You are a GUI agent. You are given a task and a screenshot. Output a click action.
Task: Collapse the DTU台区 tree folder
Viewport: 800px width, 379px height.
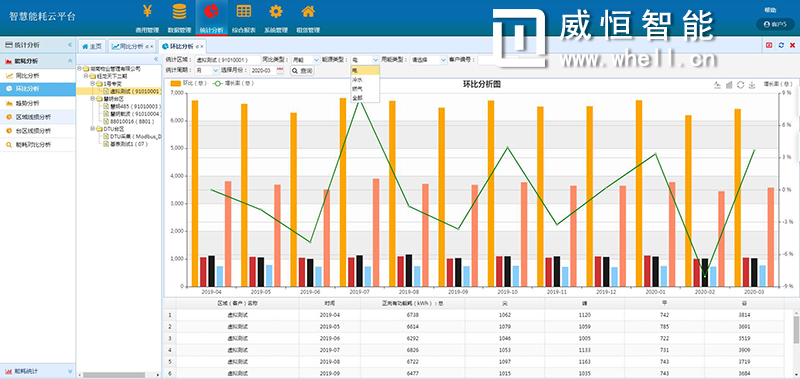coord(92,129)
